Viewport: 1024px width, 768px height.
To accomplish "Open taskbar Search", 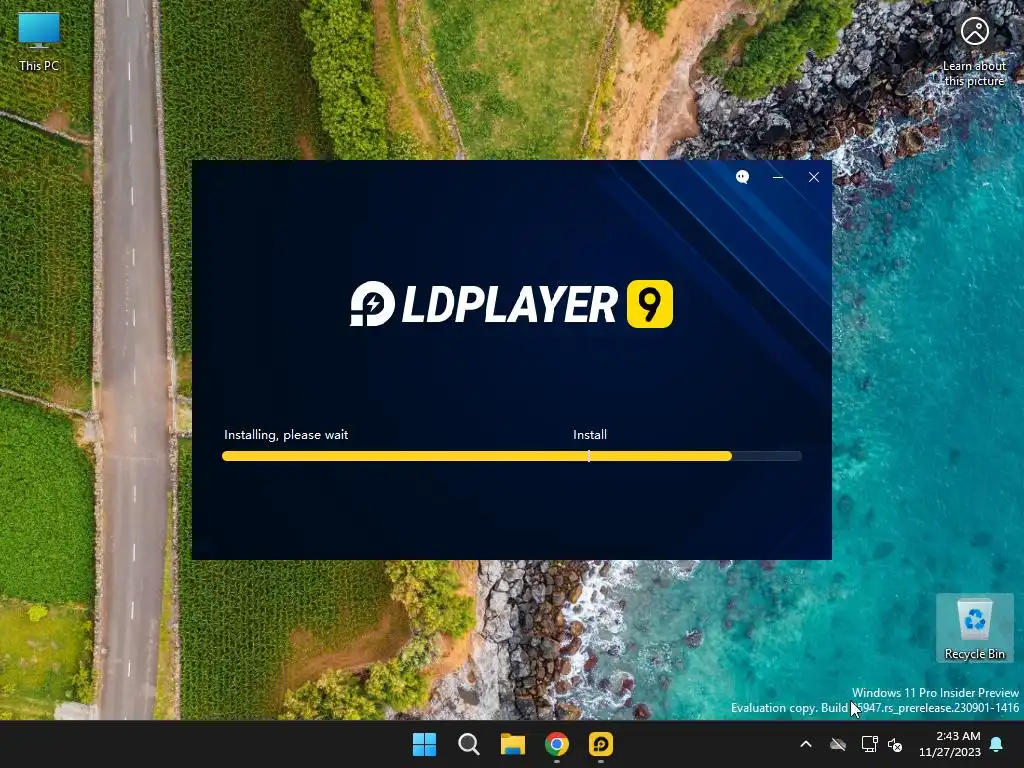I will click(x=468, y=744).
